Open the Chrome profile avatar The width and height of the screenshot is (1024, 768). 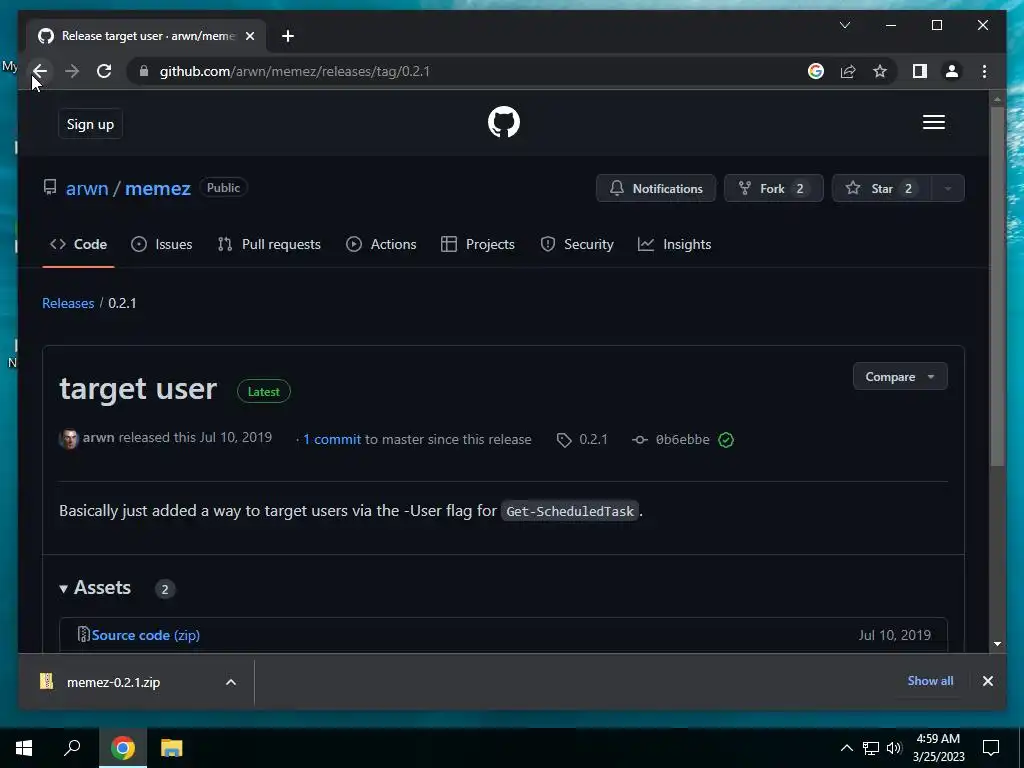pos(952,71)
